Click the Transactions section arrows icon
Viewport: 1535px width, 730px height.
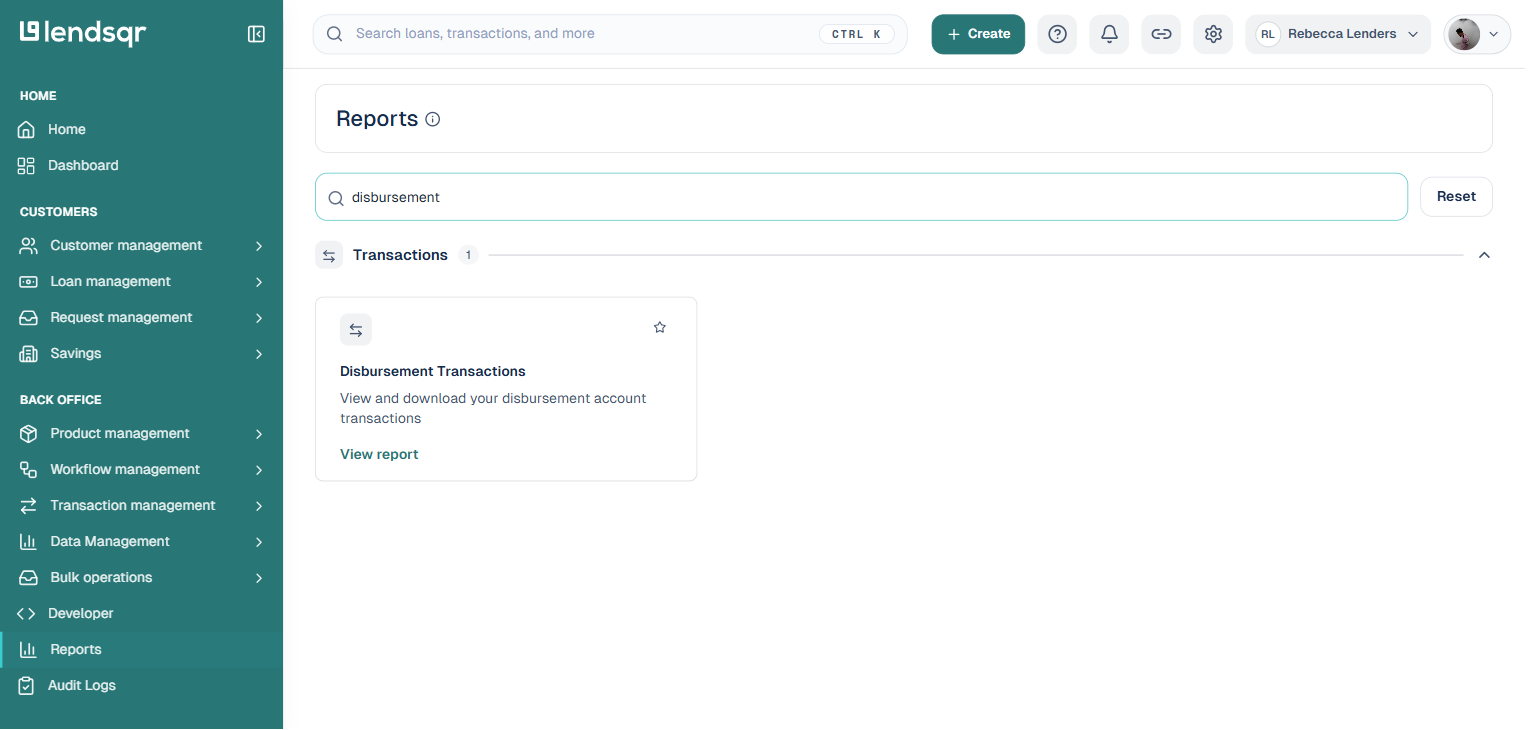coord(329,255)
